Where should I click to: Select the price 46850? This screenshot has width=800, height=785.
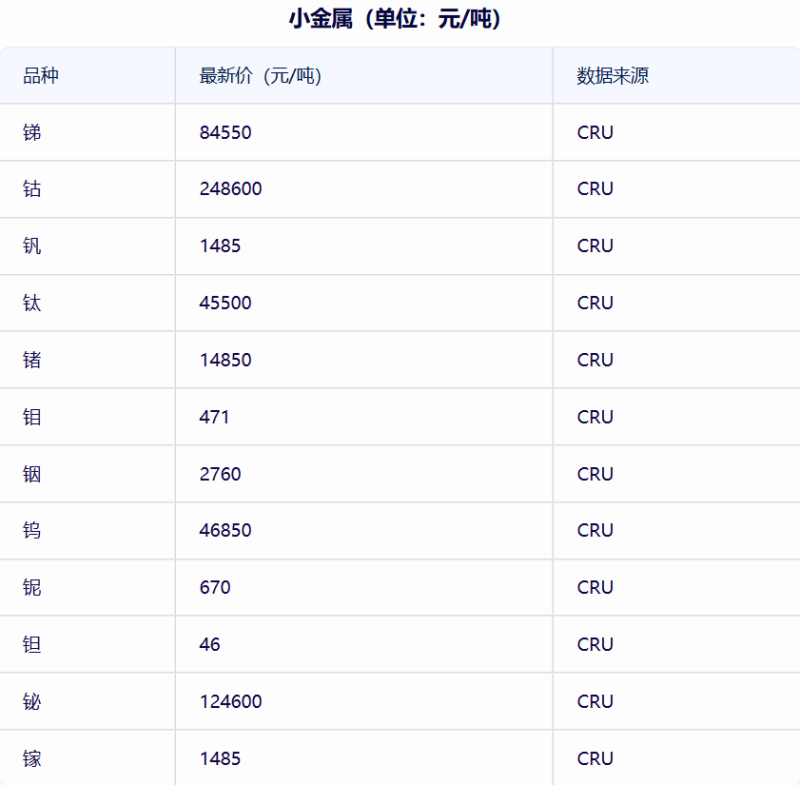[x=226, y=530]
